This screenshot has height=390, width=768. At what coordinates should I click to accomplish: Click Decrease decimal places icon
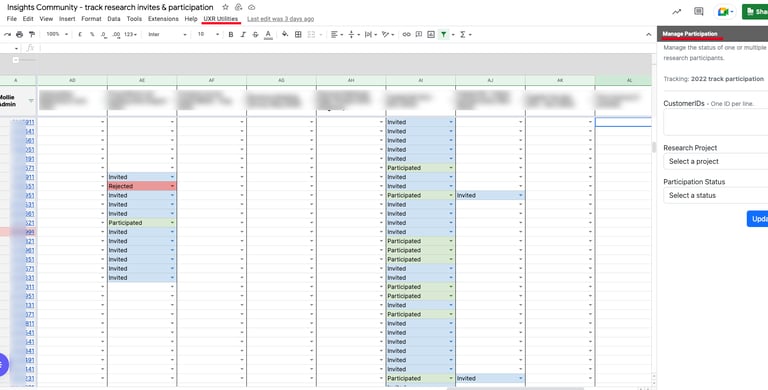coord(103,34)
